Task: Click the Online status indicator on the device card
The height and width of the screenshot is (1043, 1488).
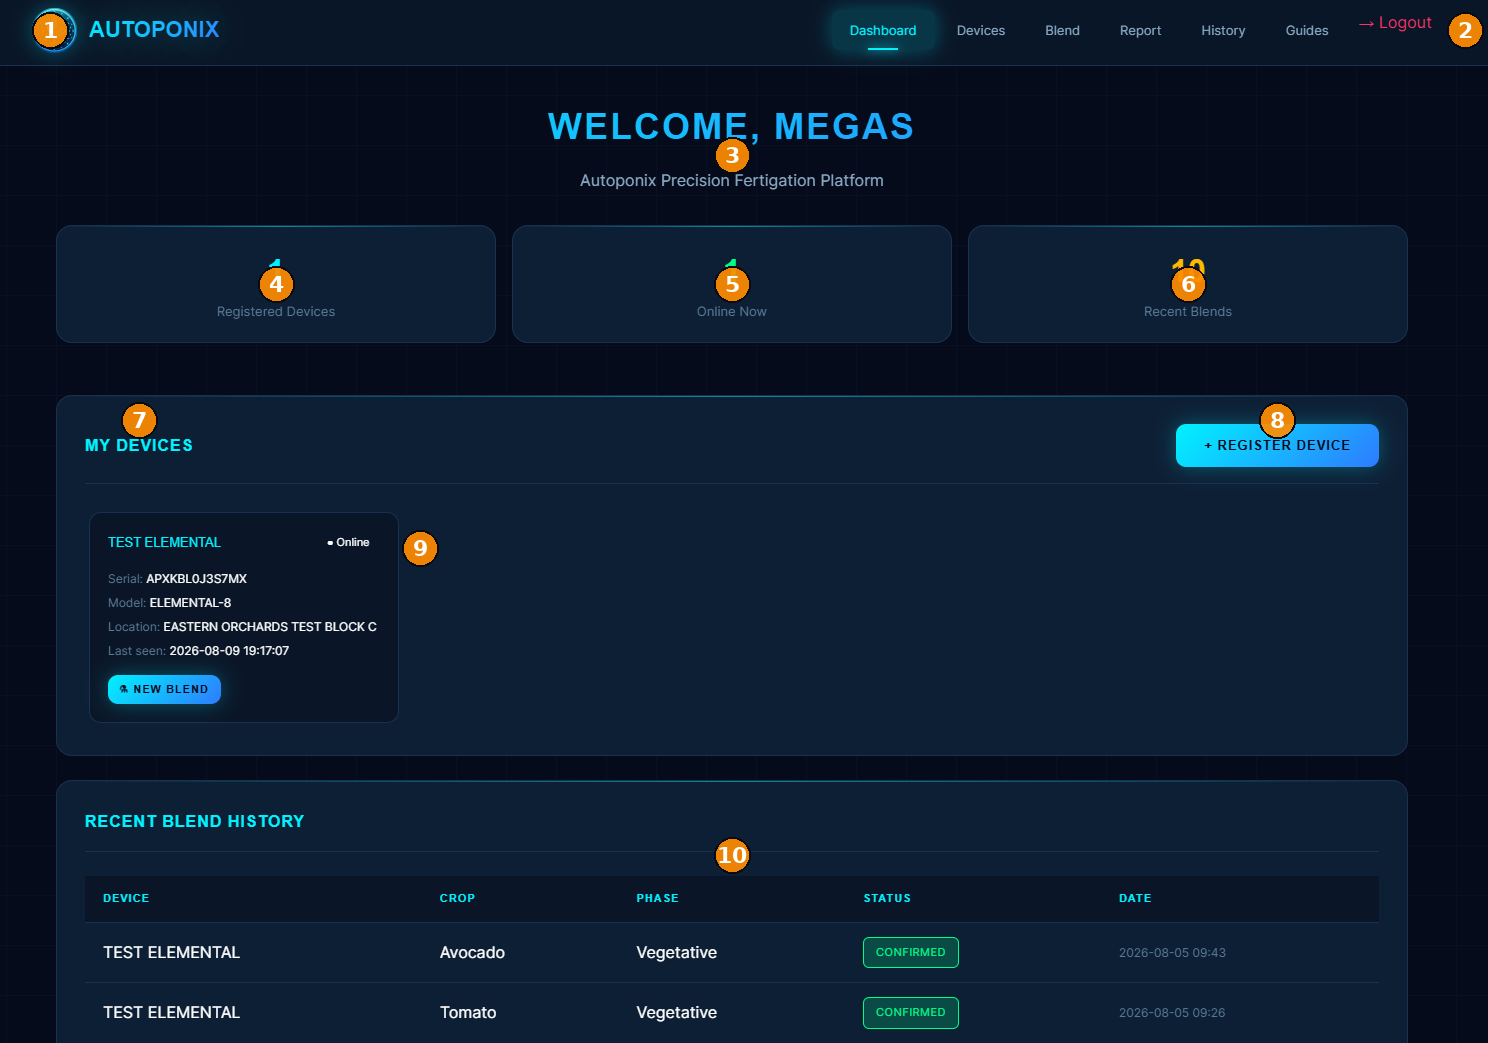Action: [348, 542]
